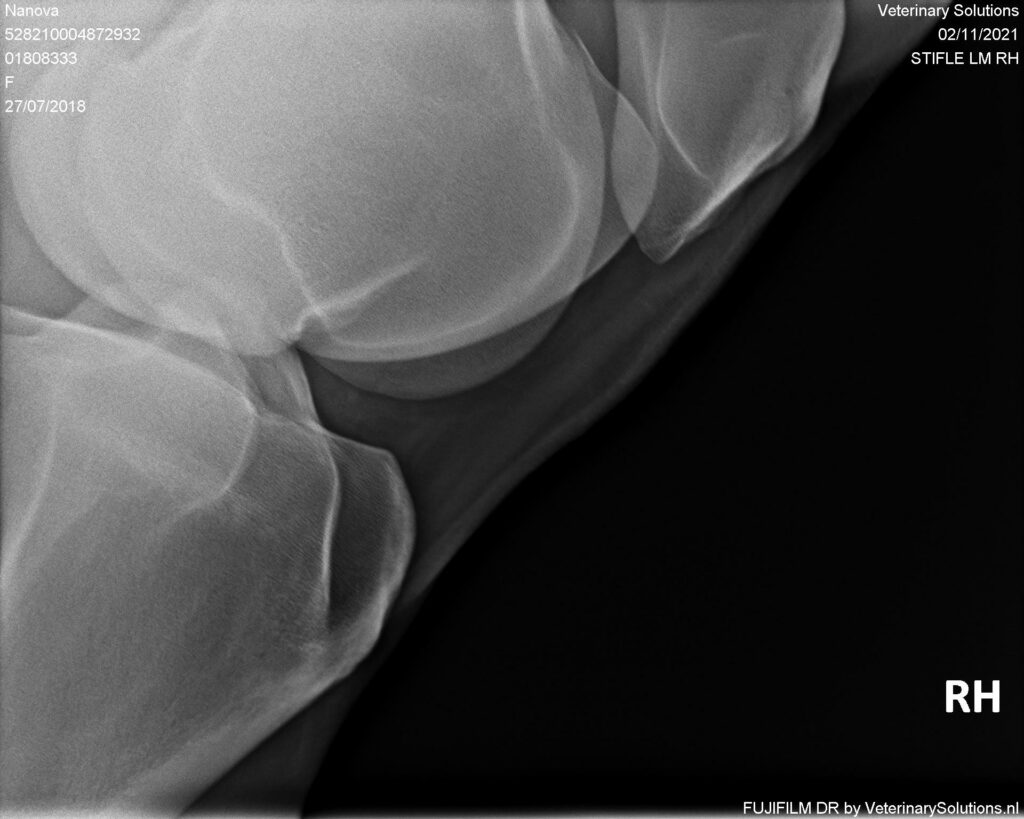
Task: Click the exam date '02/11/2021'
Action: [978, 35]
